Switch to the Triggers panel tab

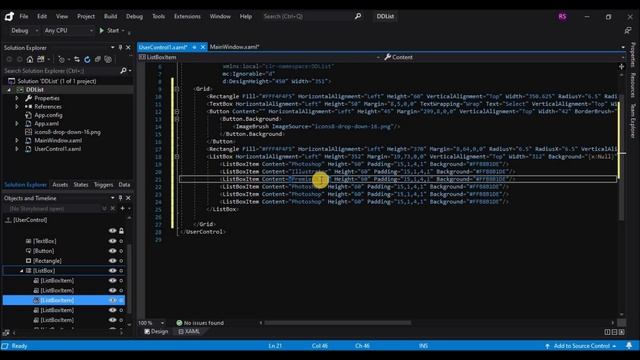coord(103,185)
